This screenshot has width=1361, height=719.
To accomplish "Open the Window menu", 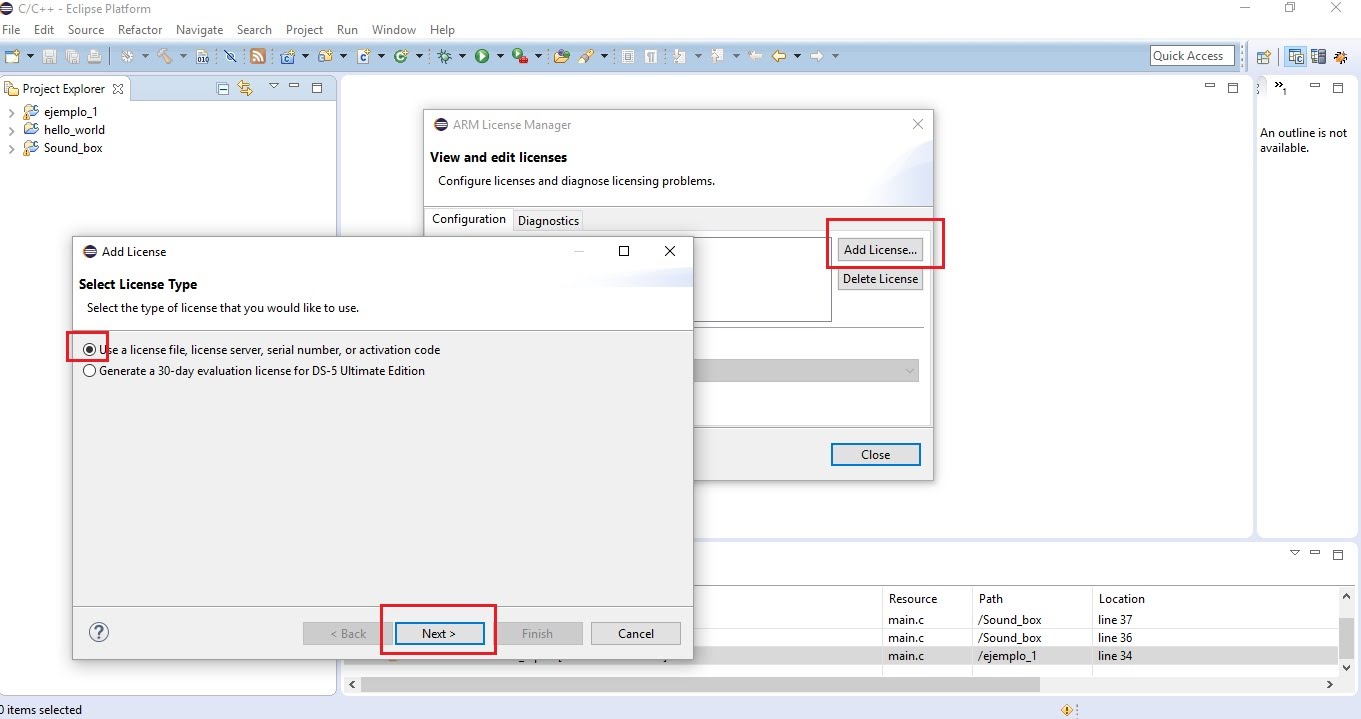I will pos(393,30).
